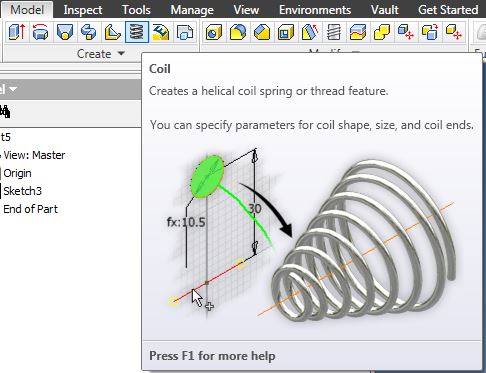The width and height of the screenshot is (486, 373).
Task: Click the binoculars Find icon
Action: tap(5, 111)
